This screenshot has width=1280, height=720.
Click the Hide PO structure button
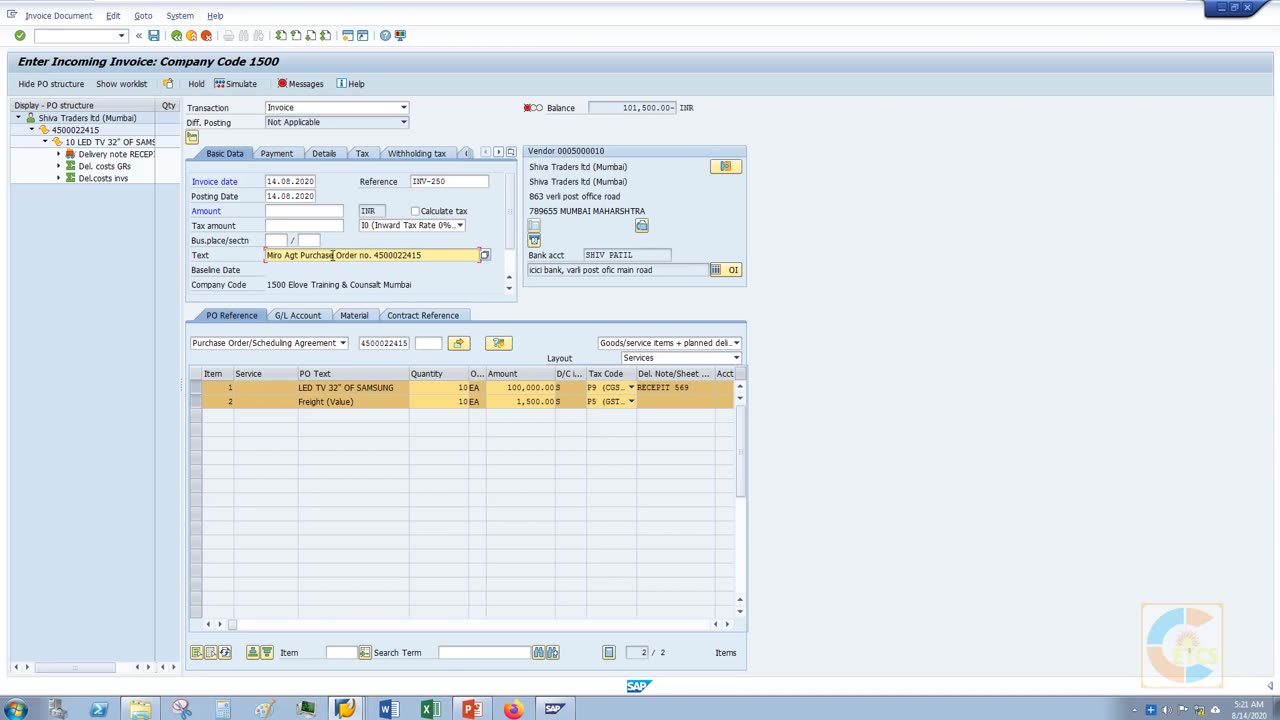tap(51, 84)
